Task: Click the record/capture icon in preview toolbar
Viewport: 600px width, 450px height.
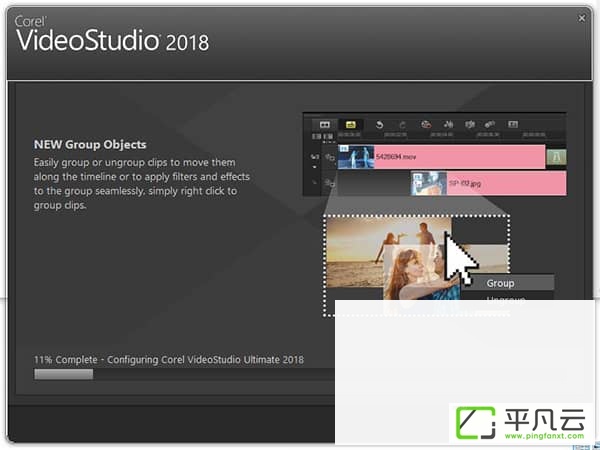Action: [x=426, y=124]
